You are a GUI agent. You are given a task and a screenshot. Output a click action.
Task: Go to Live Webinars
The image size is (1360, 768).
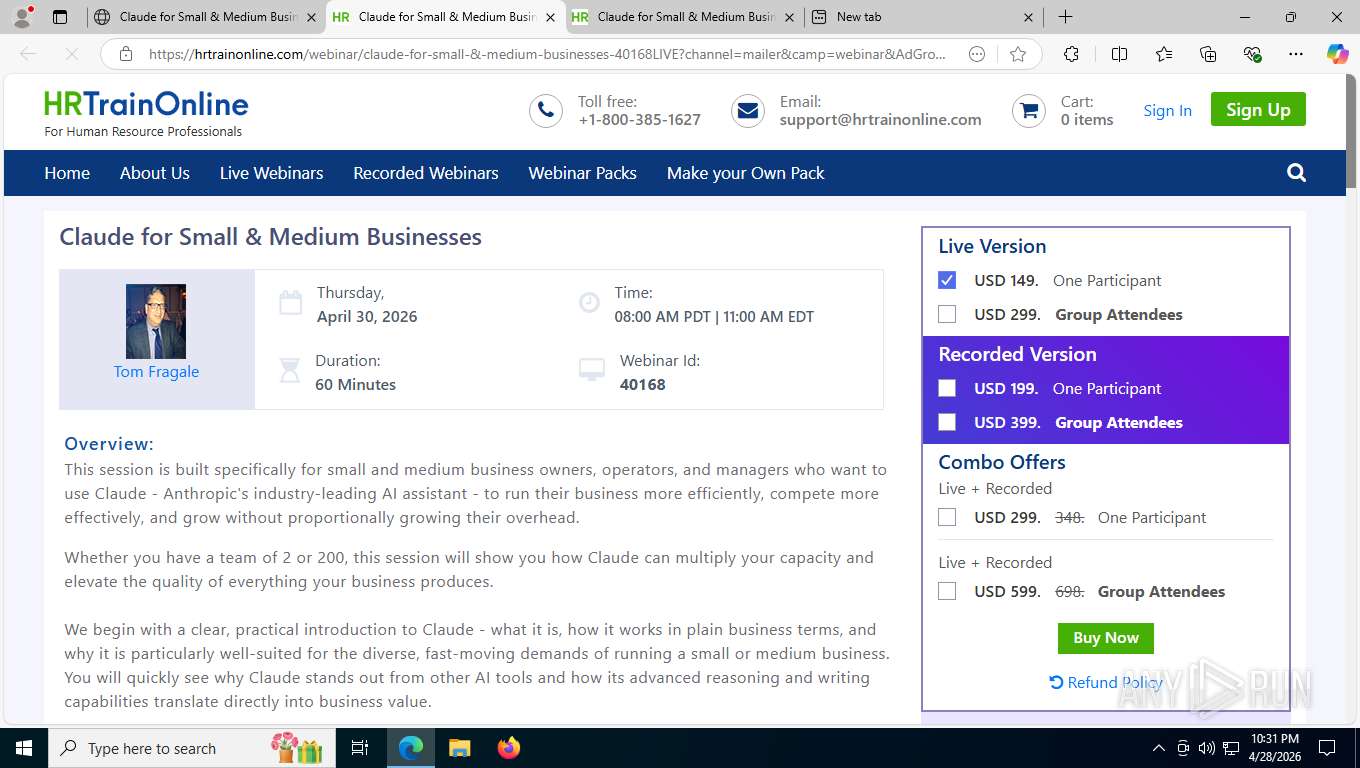(x=272, y=173)
